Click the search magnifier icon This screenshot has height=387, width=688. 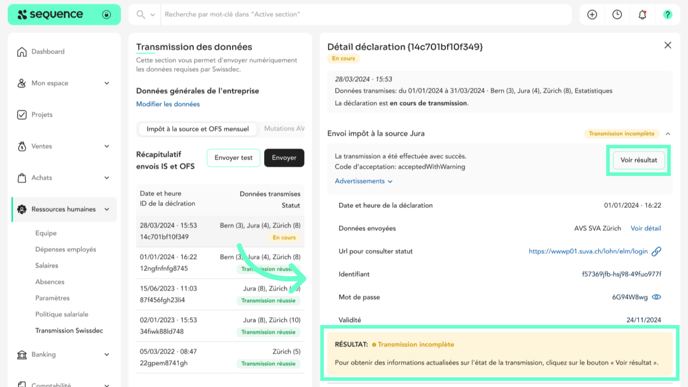140,14
